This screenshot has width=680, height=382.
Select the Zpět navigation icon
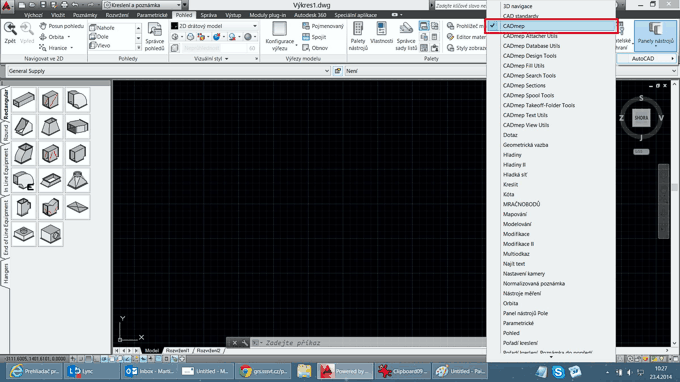[x=10, y=33]
